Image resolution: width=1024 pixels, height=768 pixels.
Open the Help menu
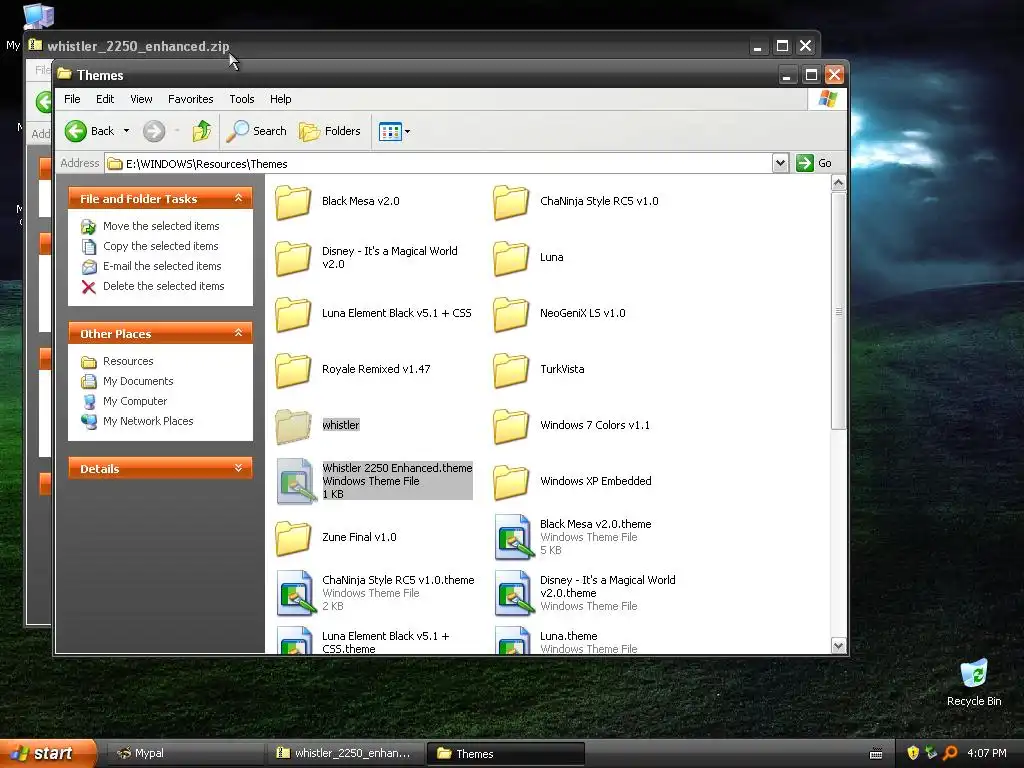[x=281, y=99]
